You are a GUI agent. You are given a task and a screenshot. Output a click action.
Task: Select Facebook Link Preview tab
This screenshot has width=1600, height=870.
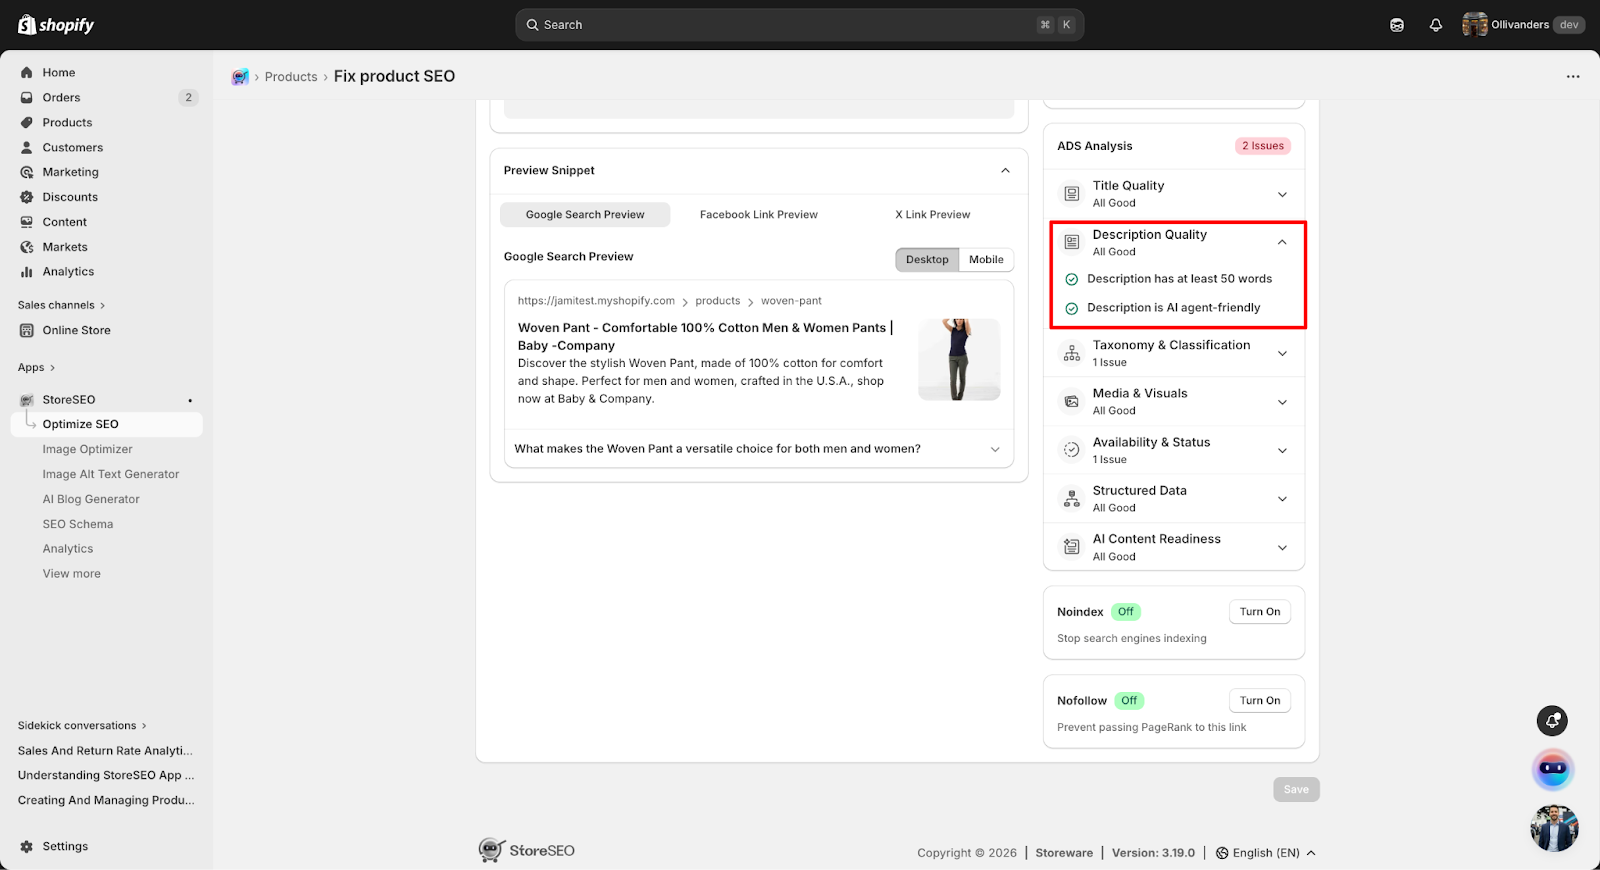point(759,215)
